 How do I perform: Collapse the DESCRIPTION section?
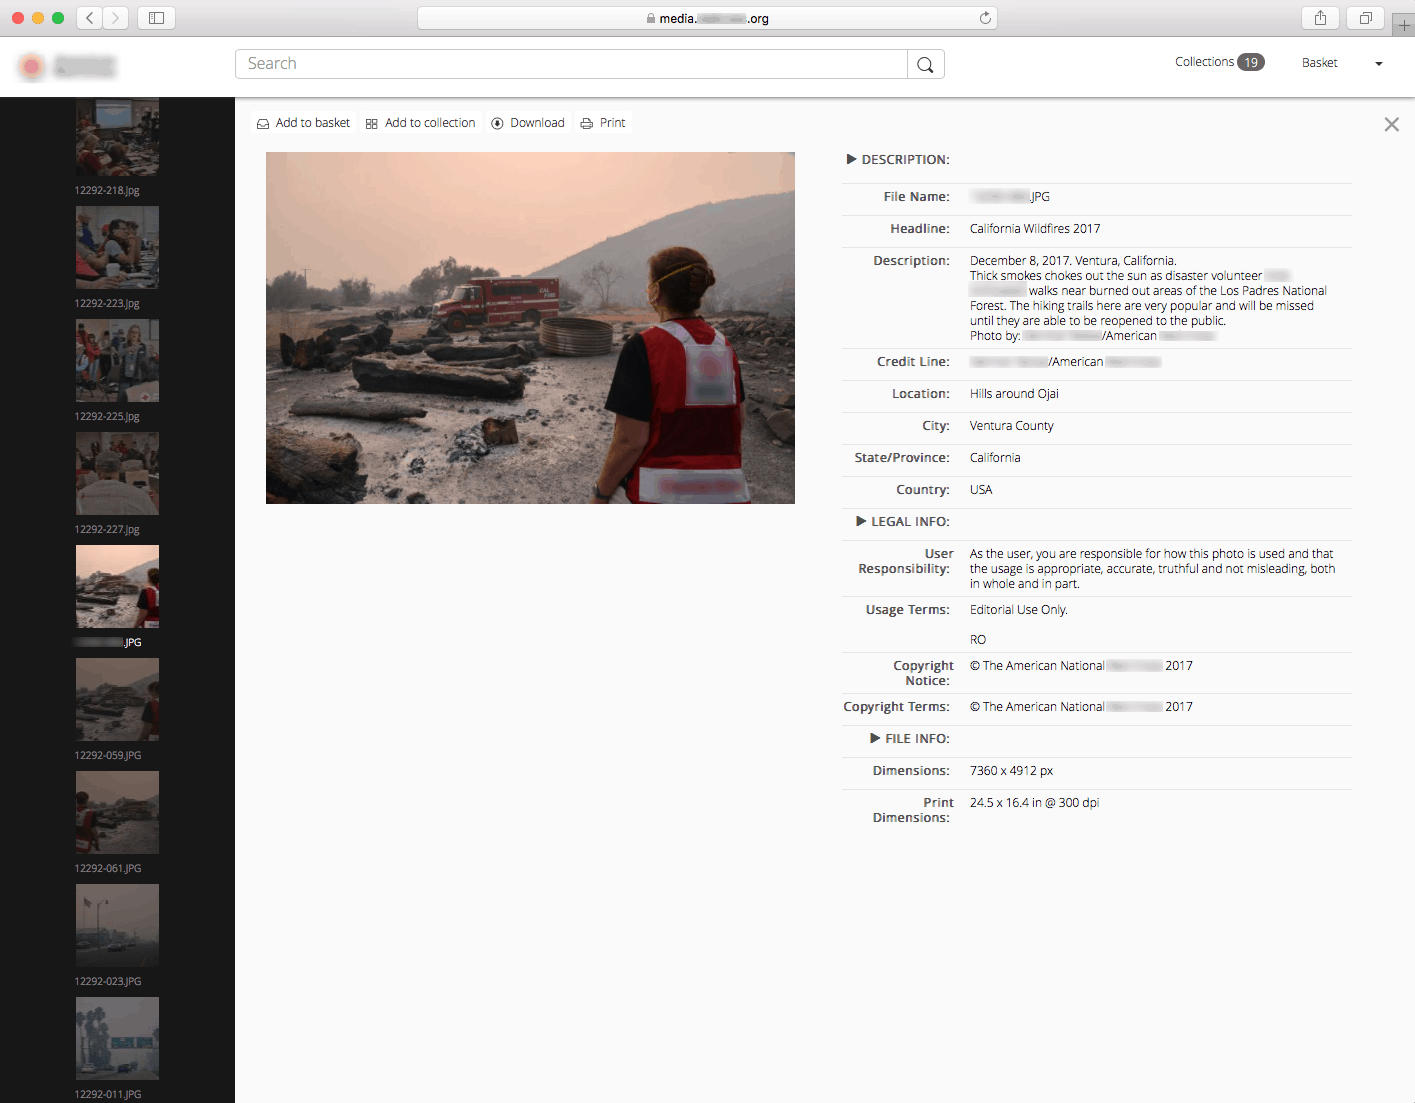pos(851,159)
